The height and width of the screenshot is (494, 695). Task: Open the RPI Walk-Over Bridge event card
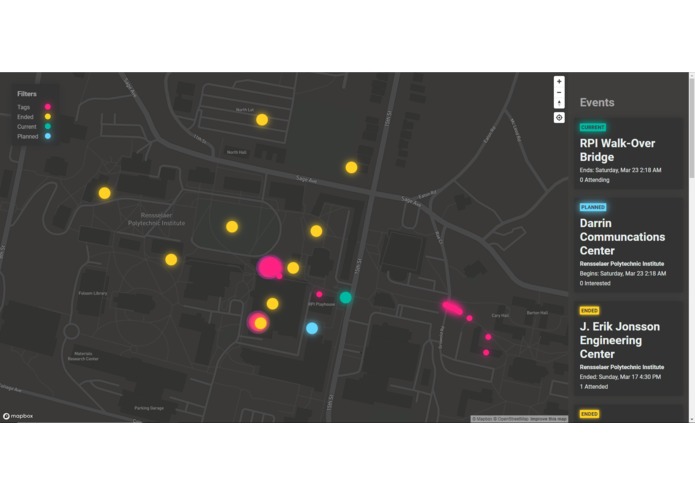(628, 153)
